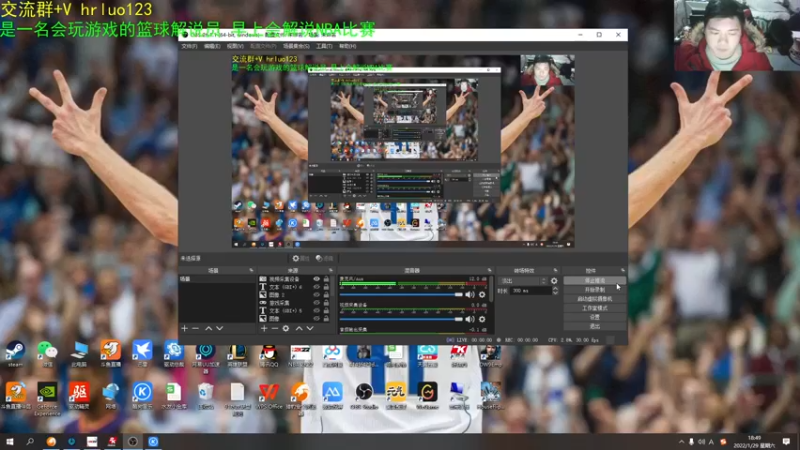Viewport: 800px width, 450px height.
Task: Open GeForce Experience desktop shortcut
Action: coord(47,398)
